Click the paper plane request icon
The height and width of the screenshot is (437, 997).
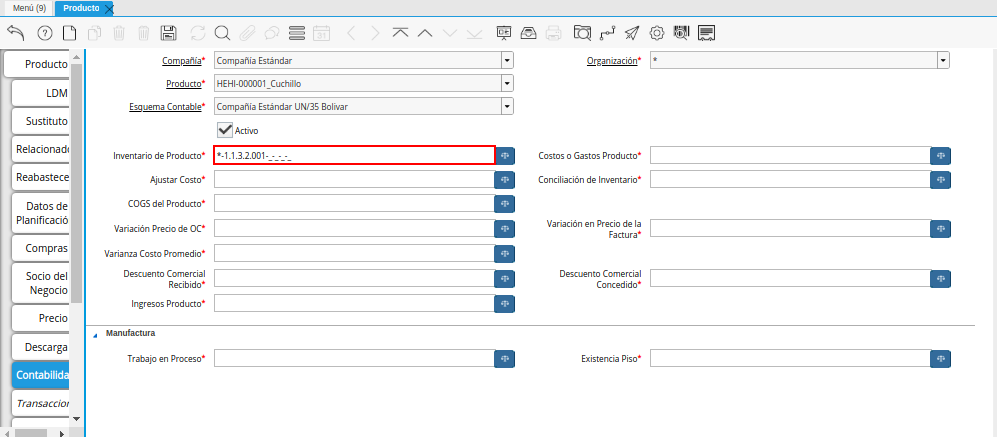[x=631, y=33]
